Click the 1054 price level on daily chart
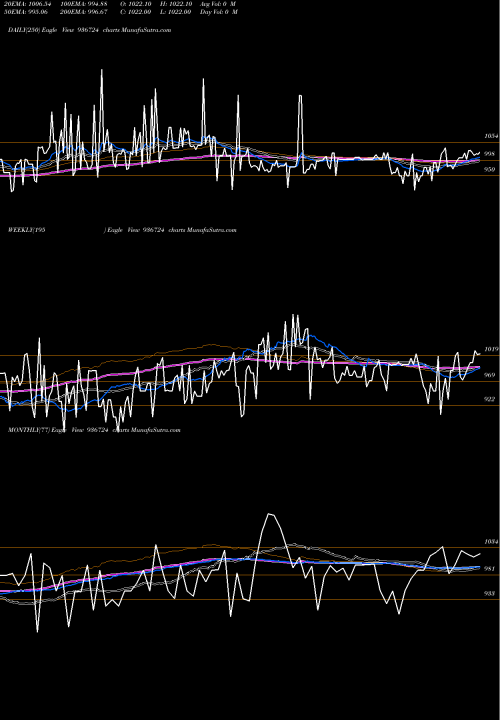 coord(491,136)
